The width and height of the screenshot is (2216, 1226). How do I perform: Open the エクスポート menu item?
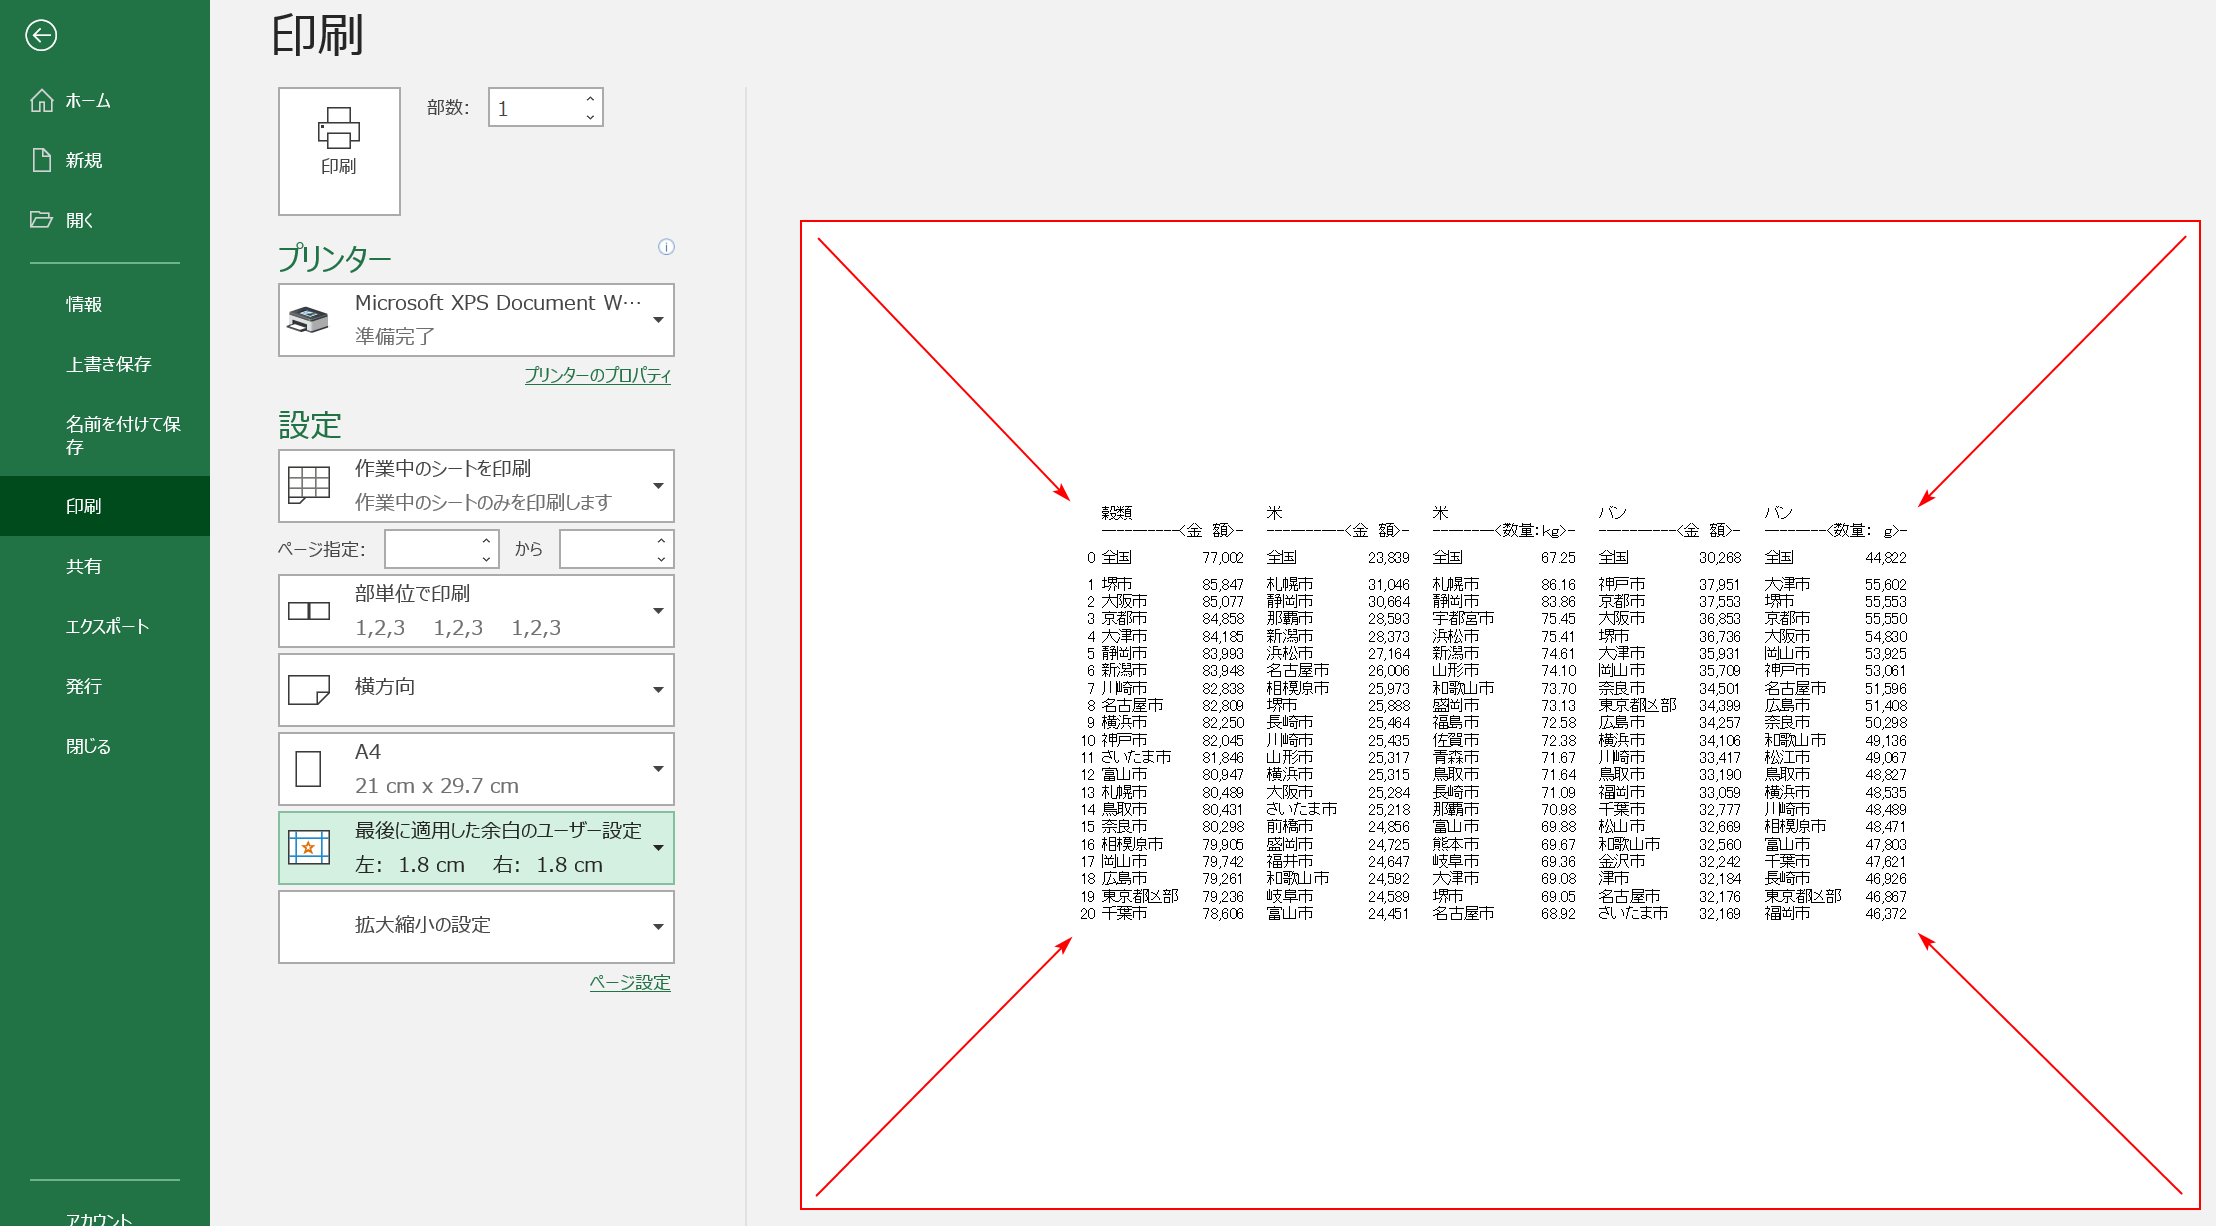coord(105,626)
